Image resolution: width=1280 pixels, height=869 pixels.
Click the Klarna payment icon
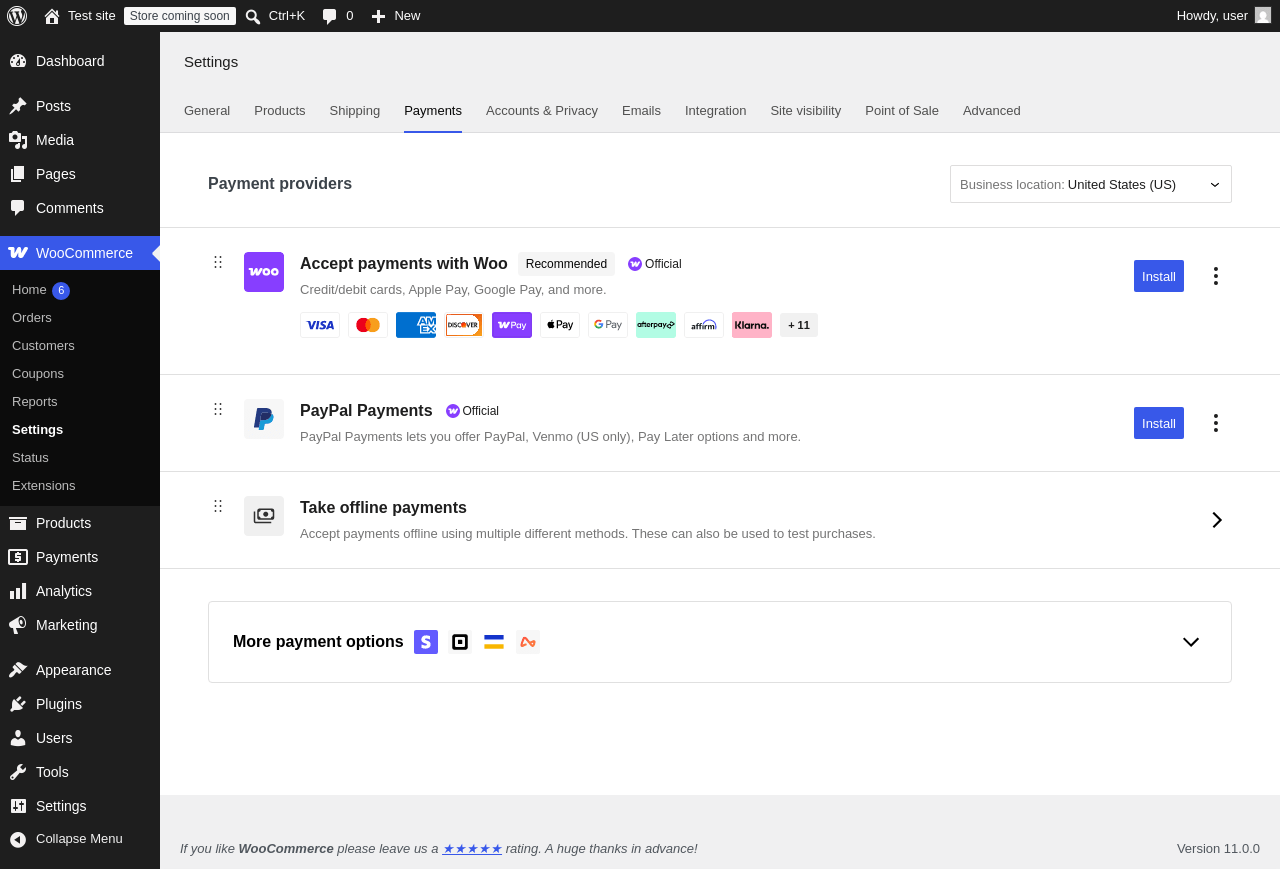(x=752, y=325)
